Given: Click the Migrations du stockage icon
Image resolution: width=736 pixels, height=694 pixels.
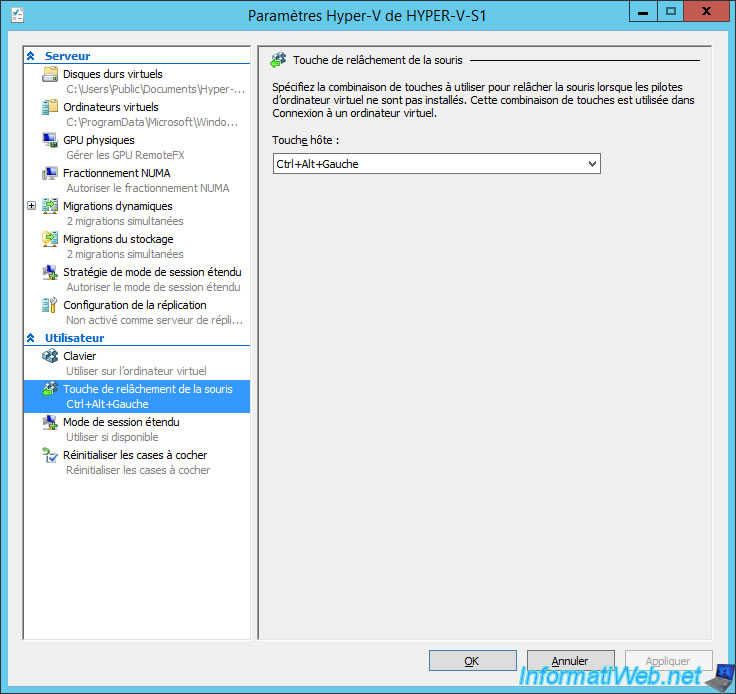Looking at the screenshot, I should pos(50,240).
